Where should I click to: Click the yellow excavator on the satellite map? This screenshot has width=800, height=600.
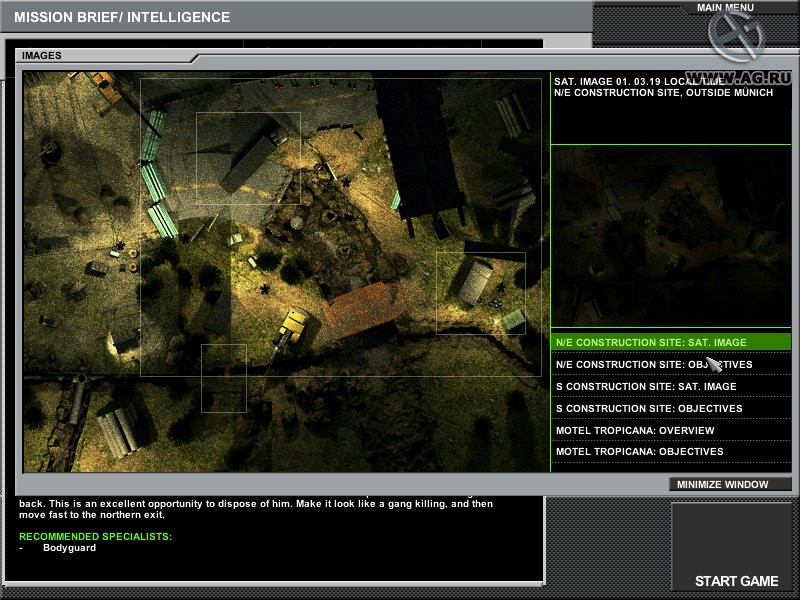point(289,328)
